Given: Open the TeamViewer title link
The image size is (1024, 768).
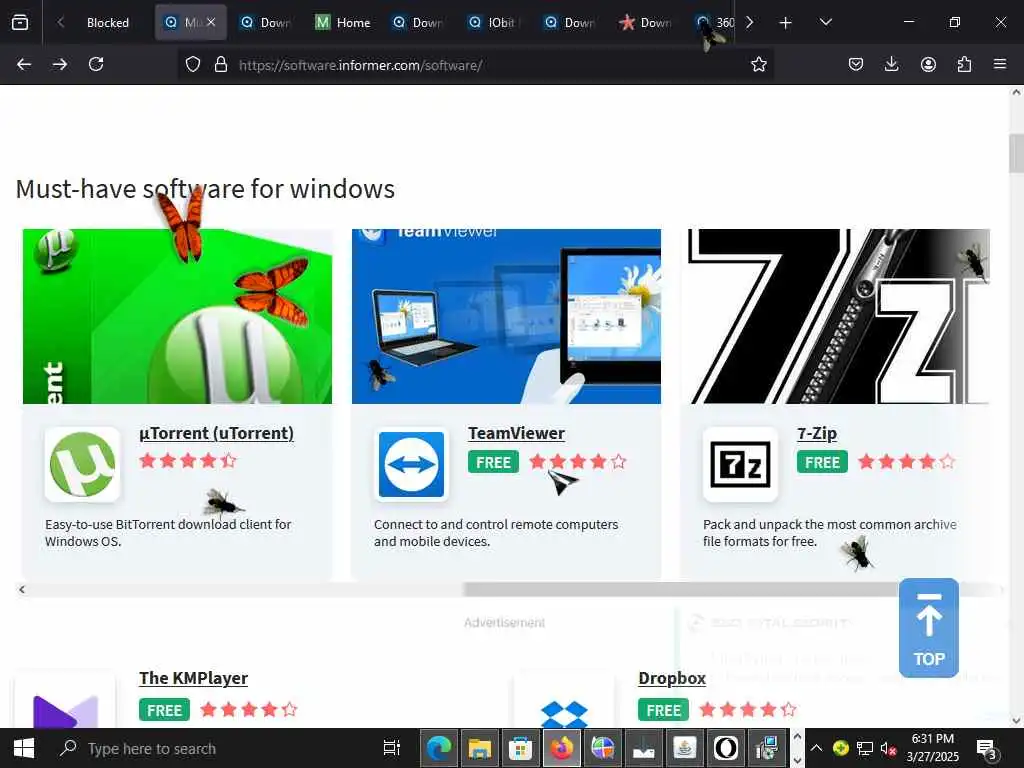Looking at the screenshot, I should pos(517,434).
